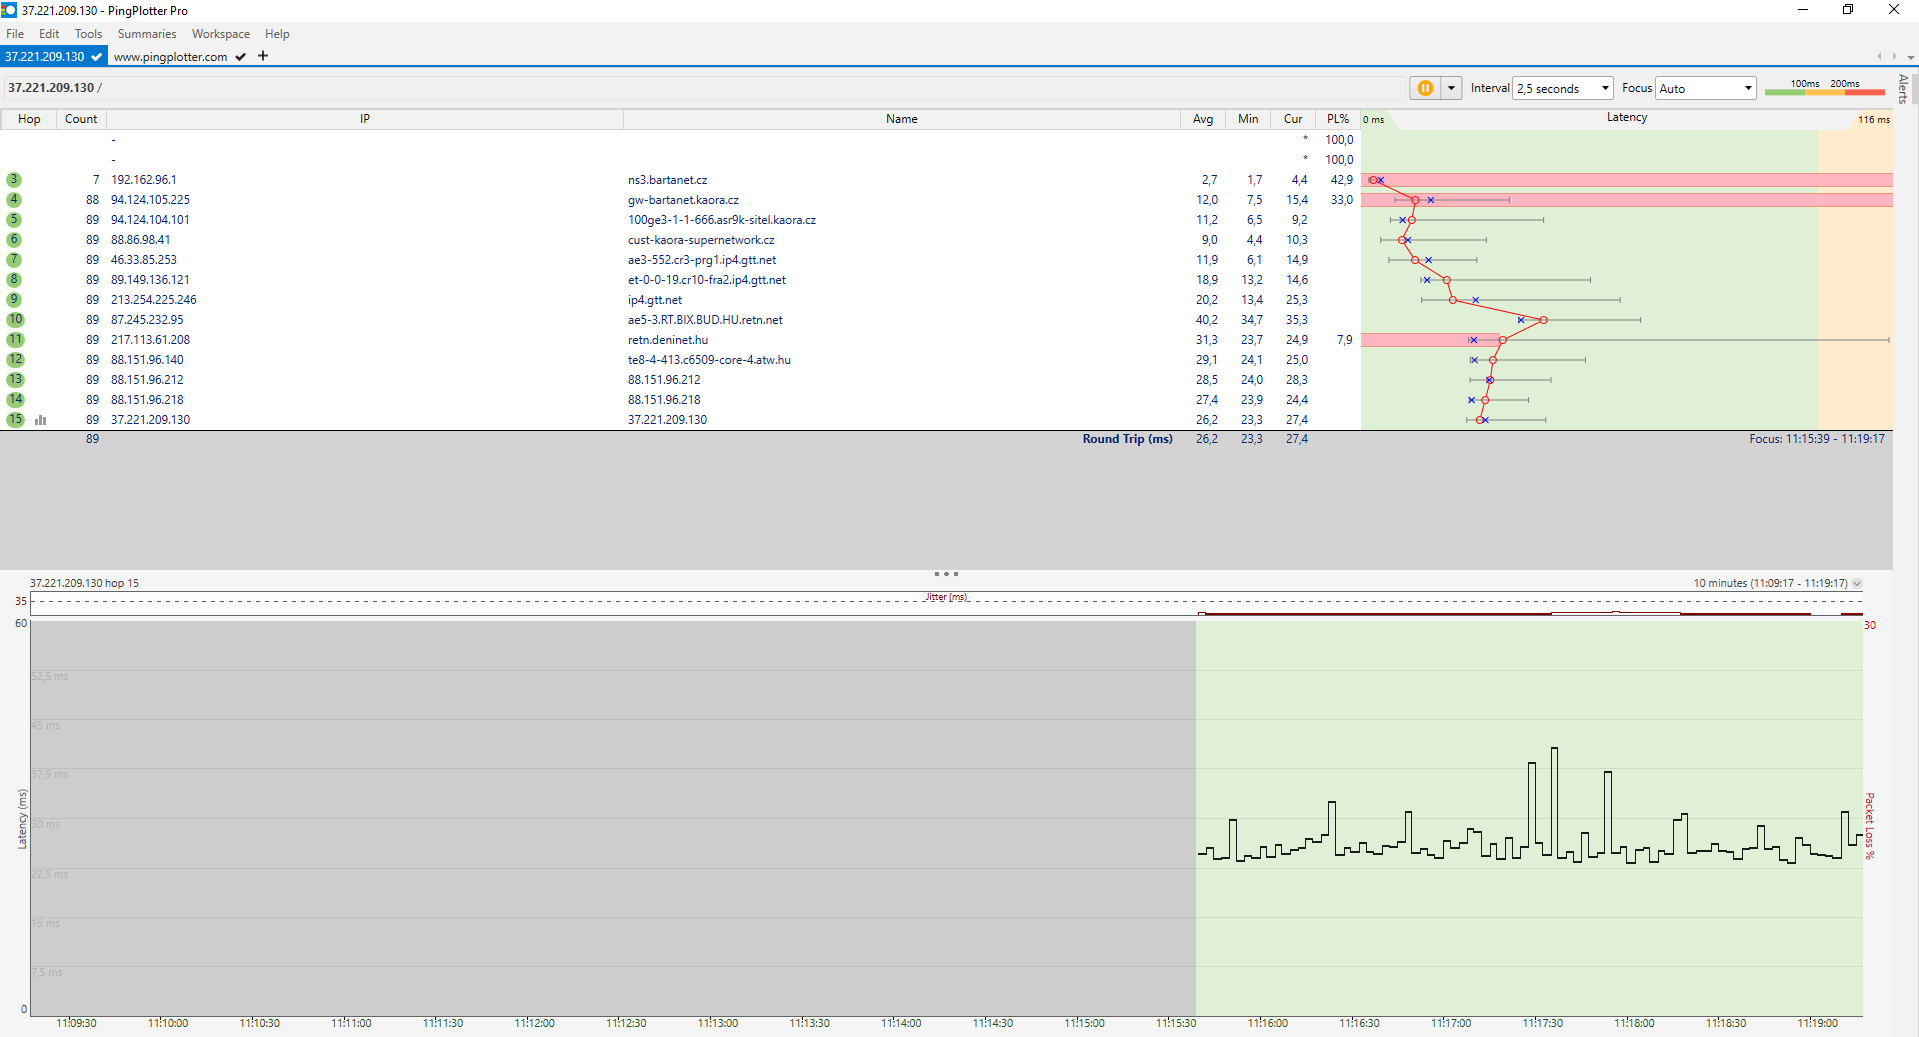Click the timeline graph range dropdown icon

tap(1857, 583)
